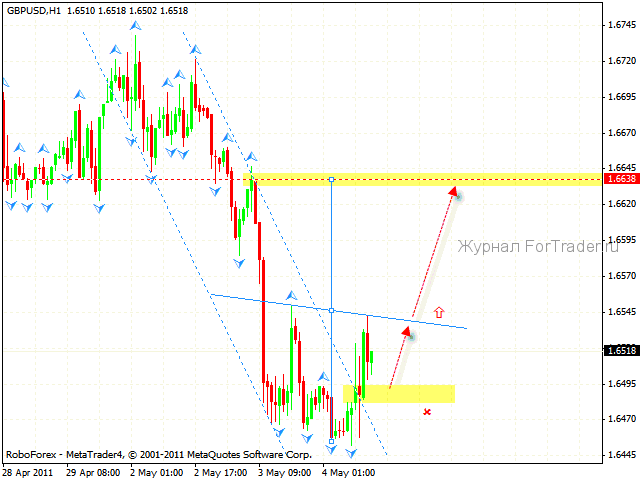
Task: Click the black 1.6518 current price label
Action: tap(621, 350)
